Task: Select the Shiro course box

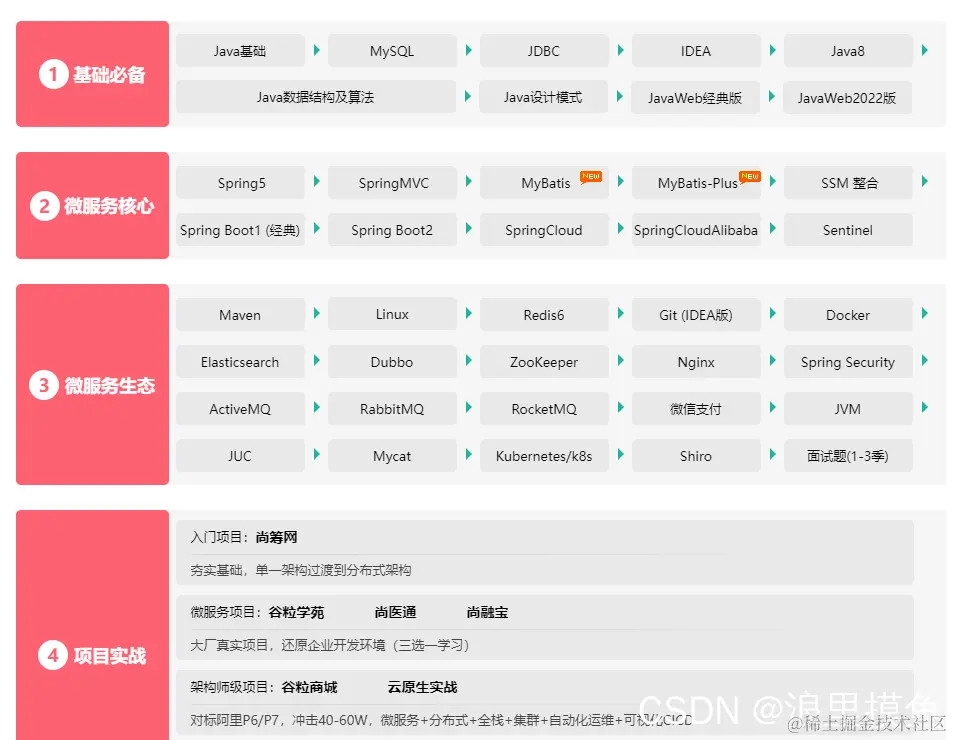Action: coord(696,456)
